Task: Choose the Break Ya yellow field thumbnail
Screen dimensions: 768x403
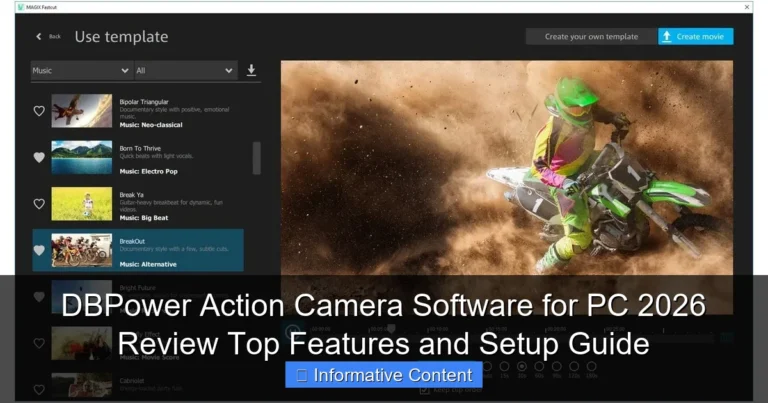Action: coord(82,204)
